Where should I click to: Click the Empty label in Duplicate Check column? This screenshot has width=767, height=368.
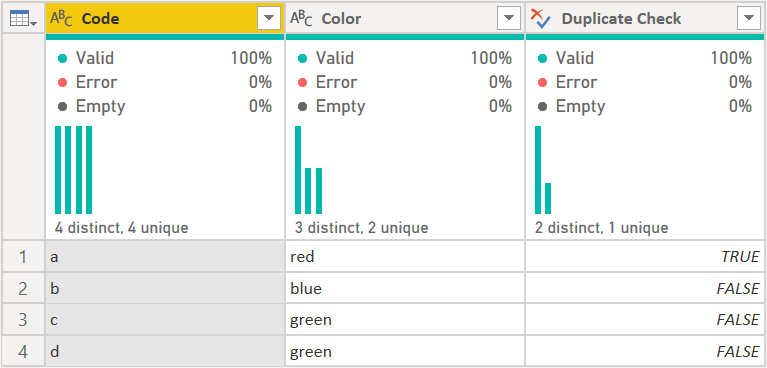click(580, 106)
